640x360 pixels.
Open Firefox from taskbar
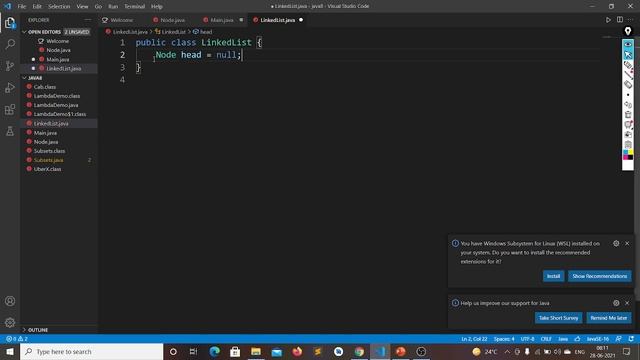pyautogui.click(x=297, y=351)
